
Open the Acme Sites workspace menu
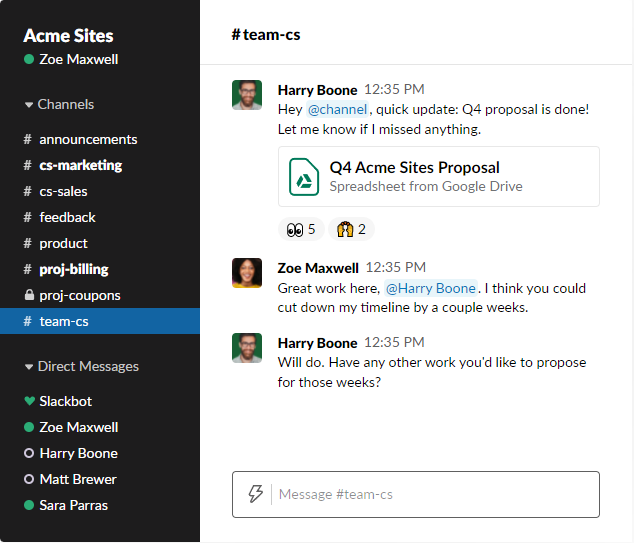click(x=68, y=36)
